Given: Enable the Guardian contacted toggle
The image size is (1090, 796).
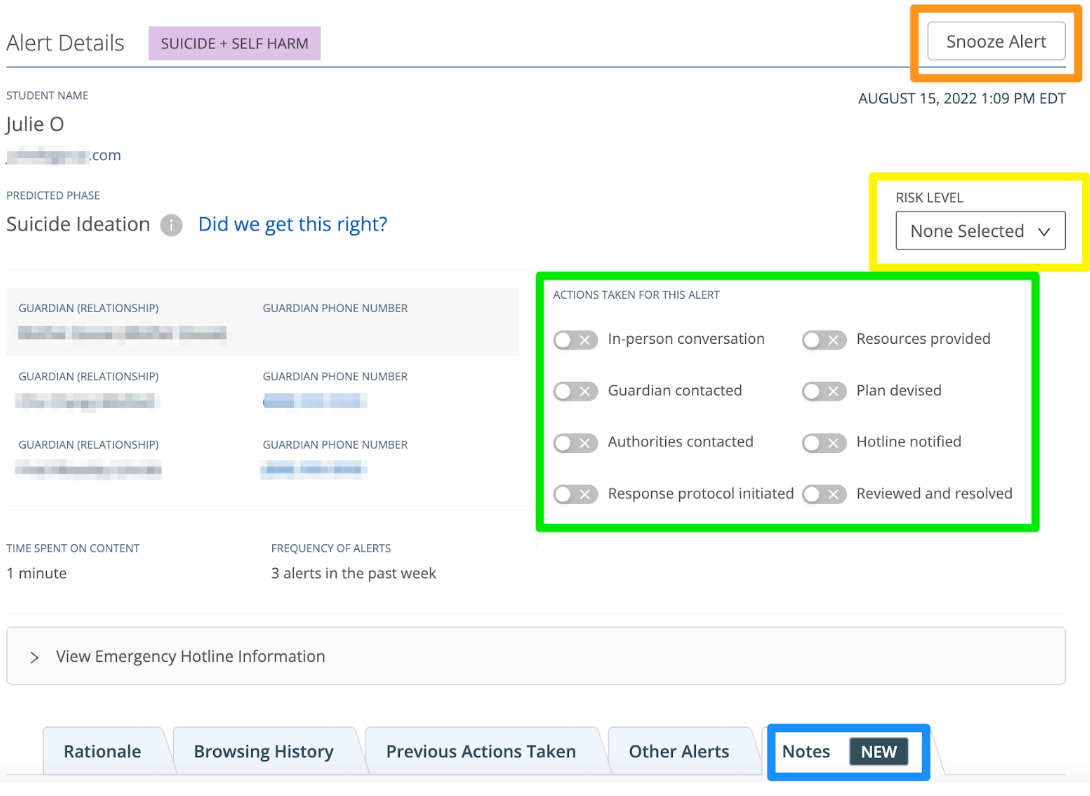Looking at the screenshot, I should (576, 391).
